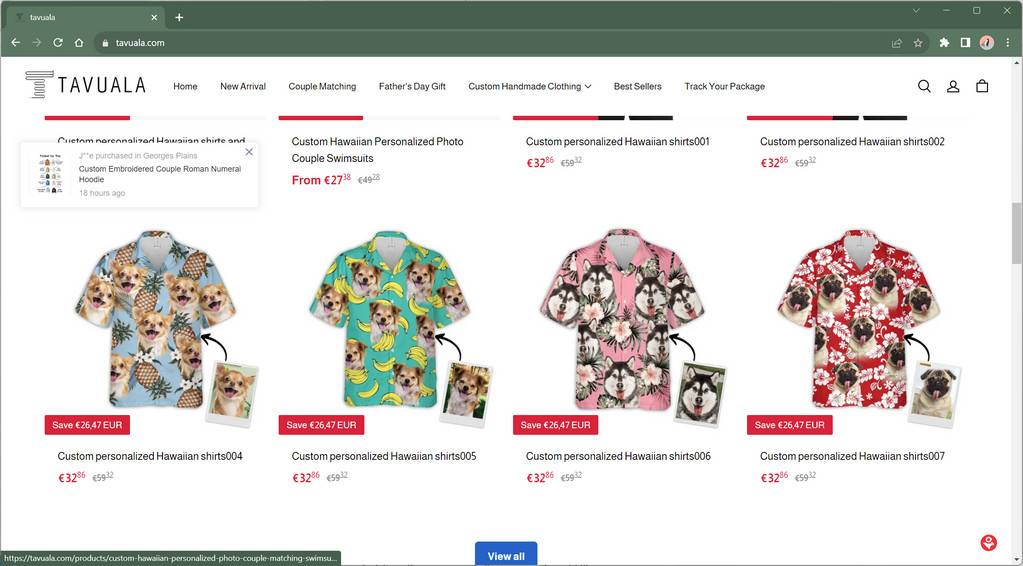Open the shopping bag cart icon
This screenshot has height=566, width=1023.
tap(982, 86)
